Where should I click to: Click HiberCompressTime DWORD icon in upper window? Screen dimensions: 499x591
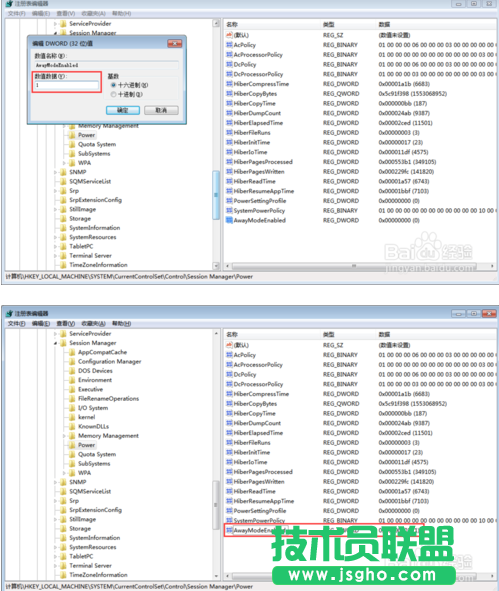[x=229, y=84]
